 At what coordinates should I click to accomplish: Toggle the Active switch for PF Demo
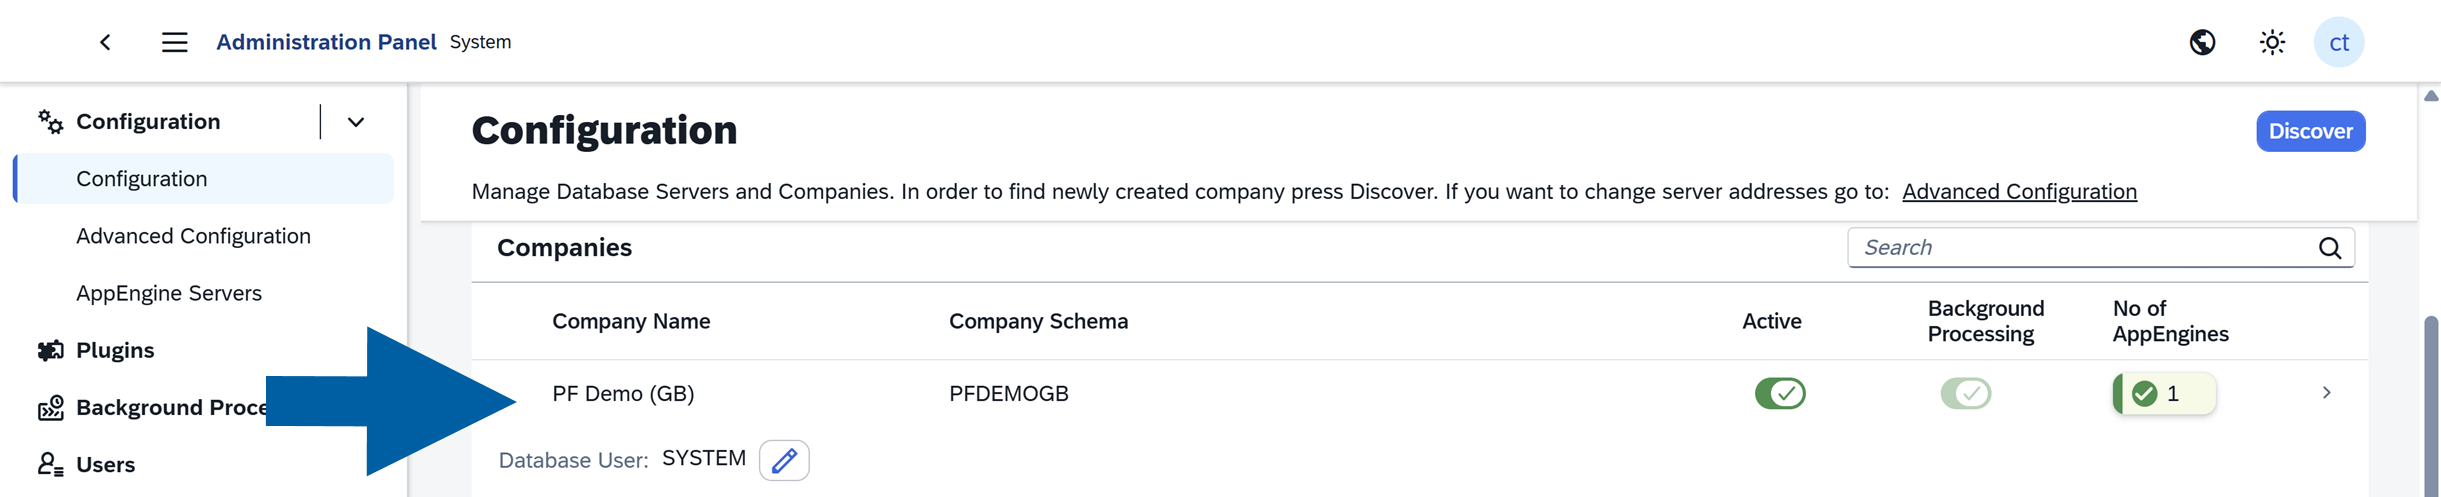pyautogui.click(x=1780, y=393)
